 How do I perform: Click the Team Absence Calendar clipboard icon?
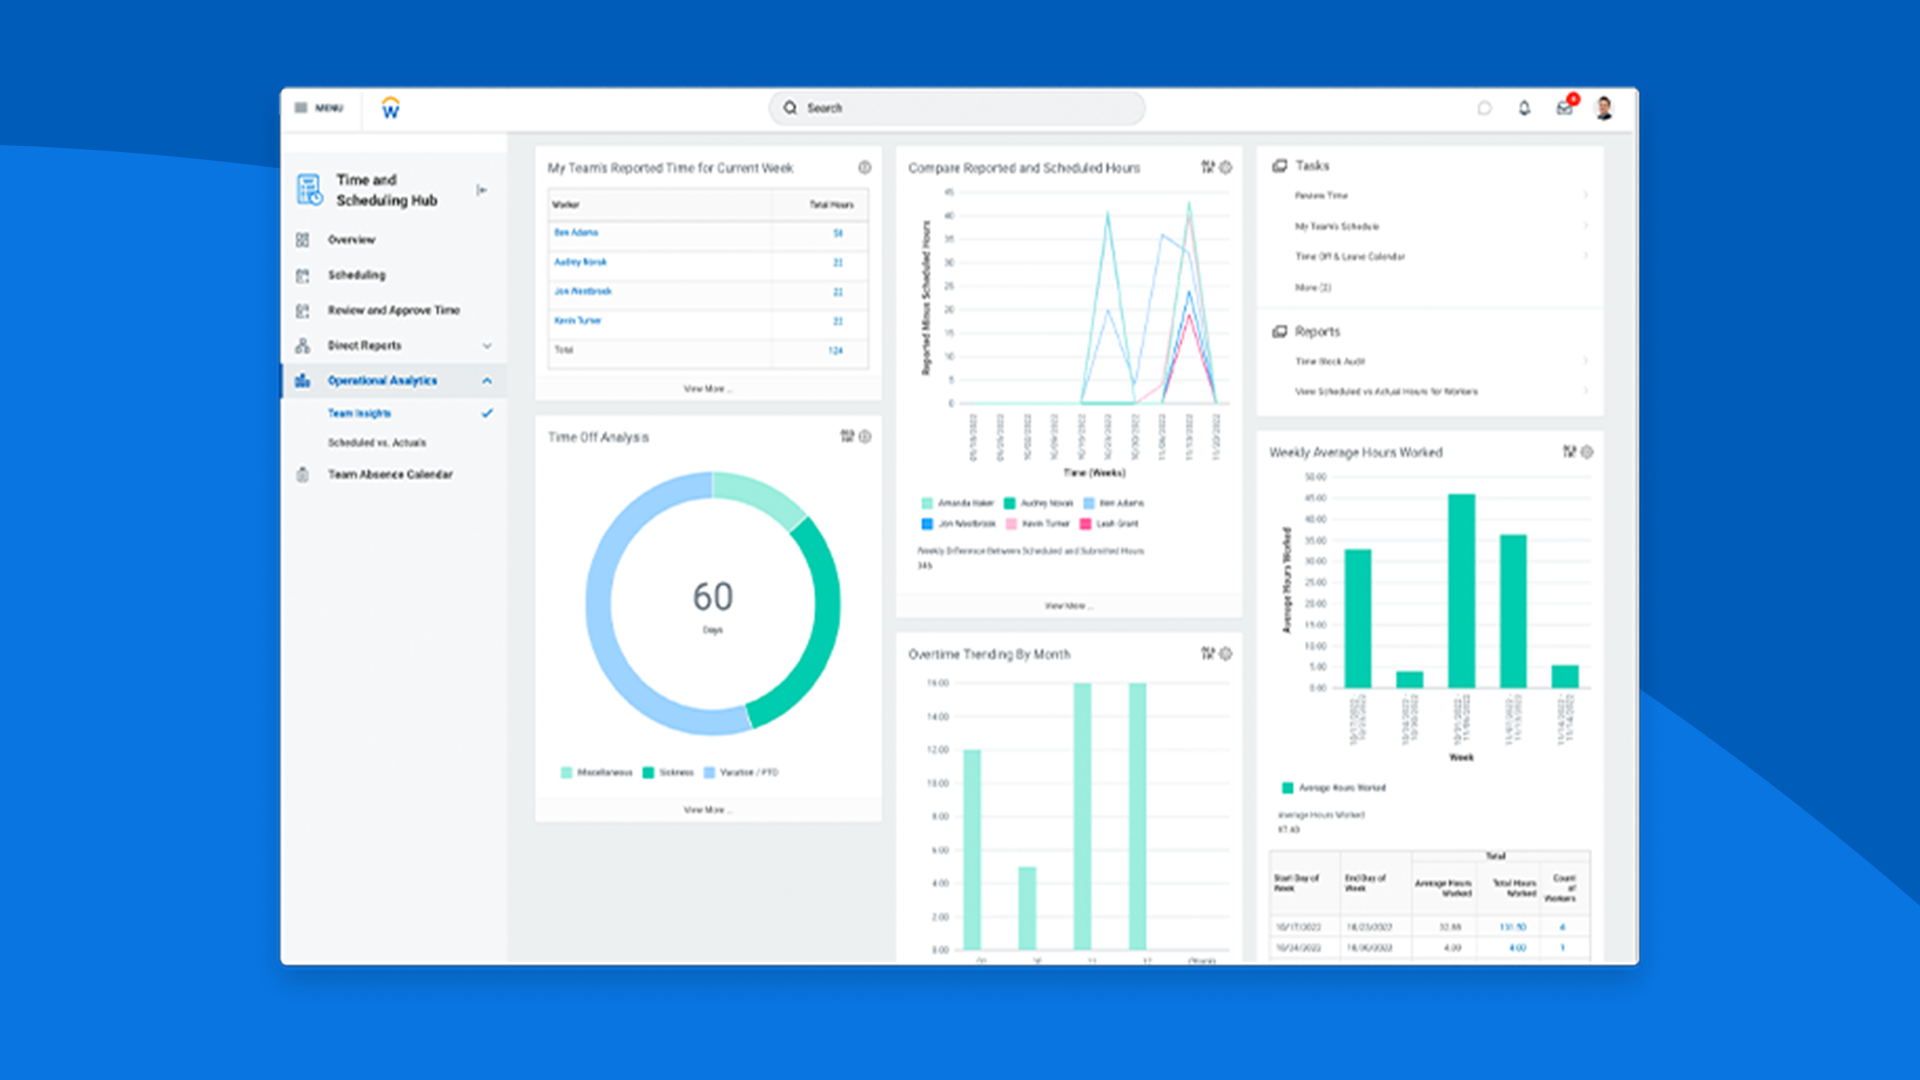(x=304, y=474)
